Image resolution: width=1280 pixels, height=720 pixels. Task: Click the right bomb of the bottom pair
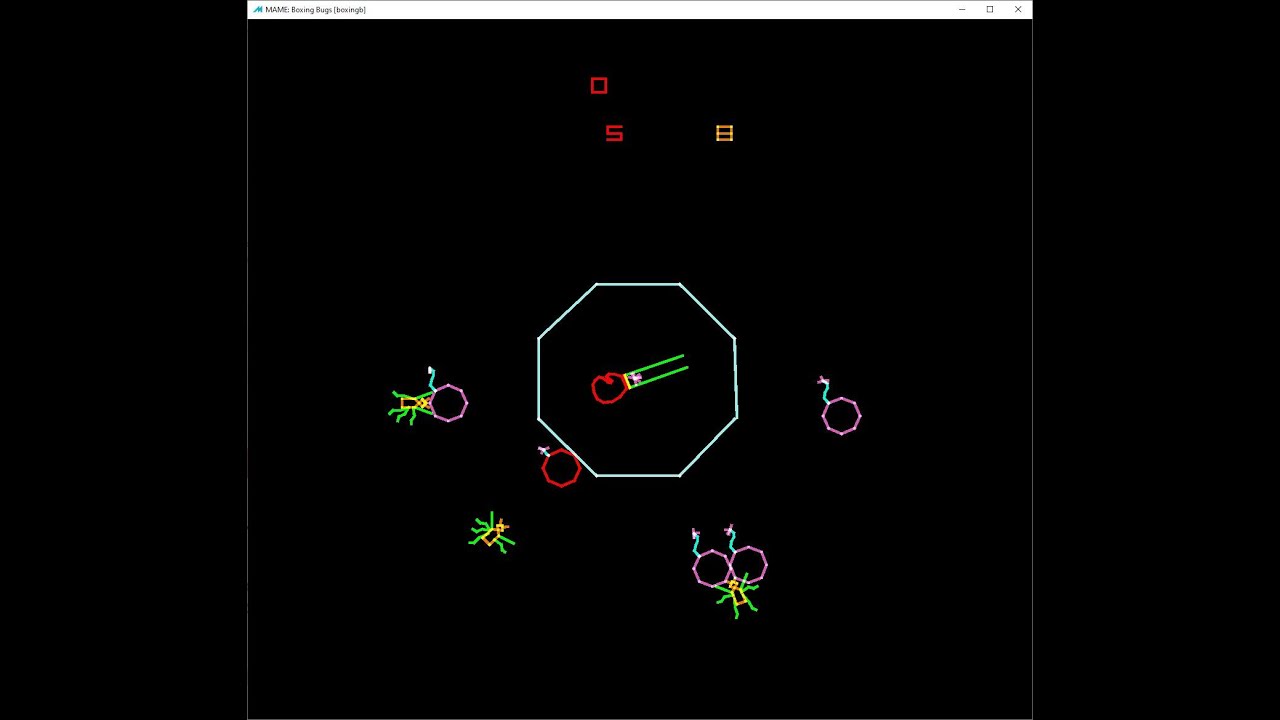pos(747,564)
